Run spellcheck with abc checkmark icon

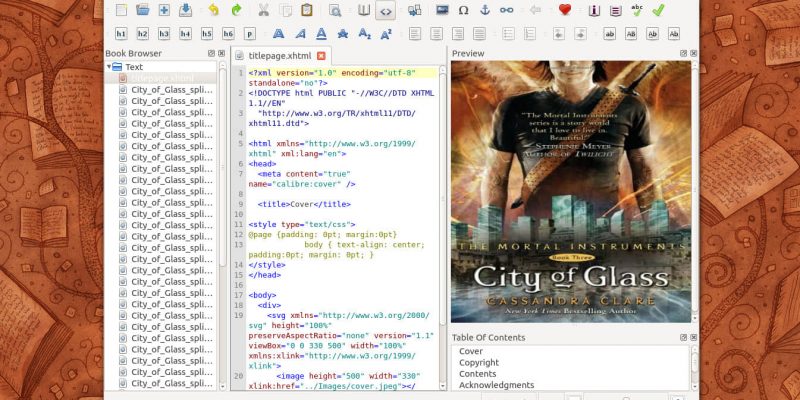637,10
